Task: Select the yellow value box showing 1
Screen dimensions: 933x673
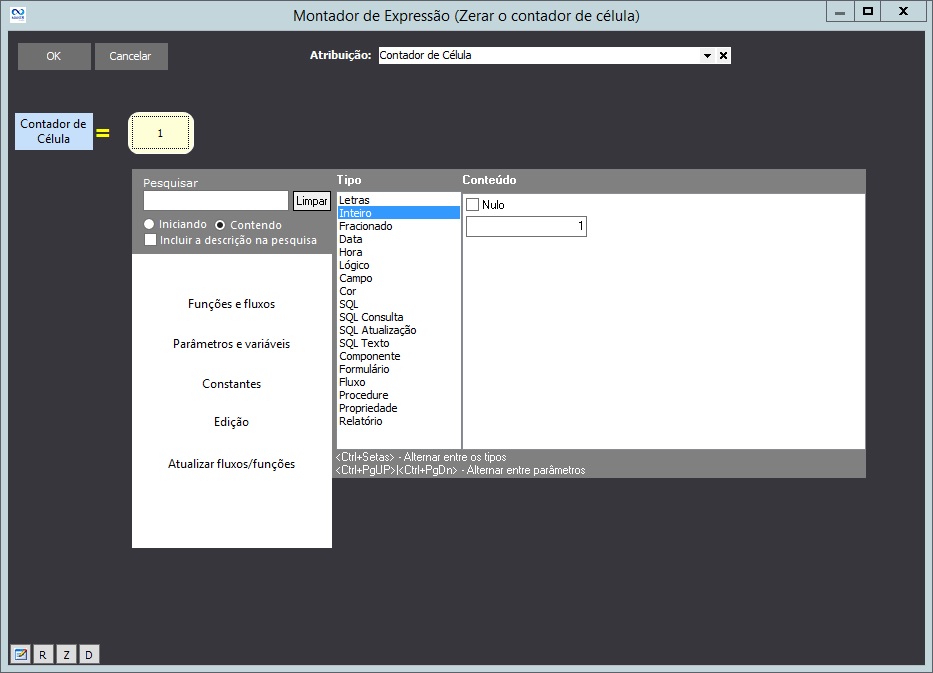Action: (160, 133)
